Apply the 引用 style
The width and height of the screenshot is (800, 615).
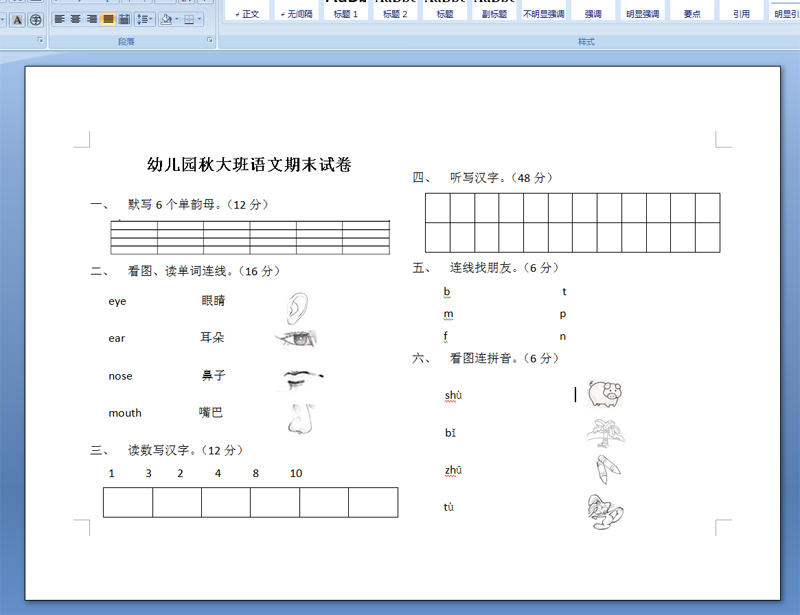(x=741, y=10)
